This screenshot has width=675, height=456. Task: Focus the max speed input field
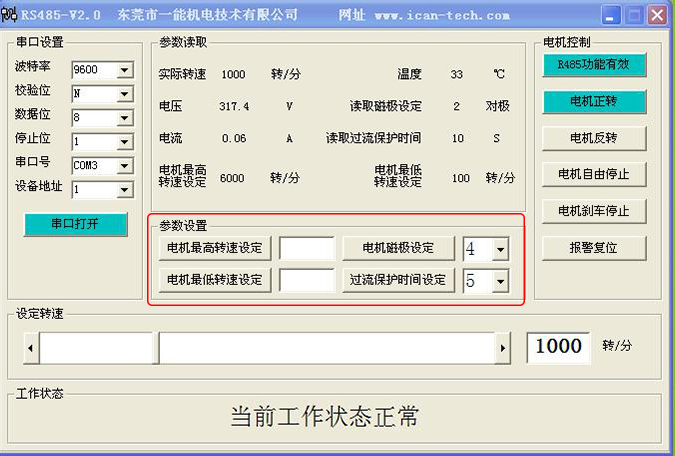click(307, 248)
